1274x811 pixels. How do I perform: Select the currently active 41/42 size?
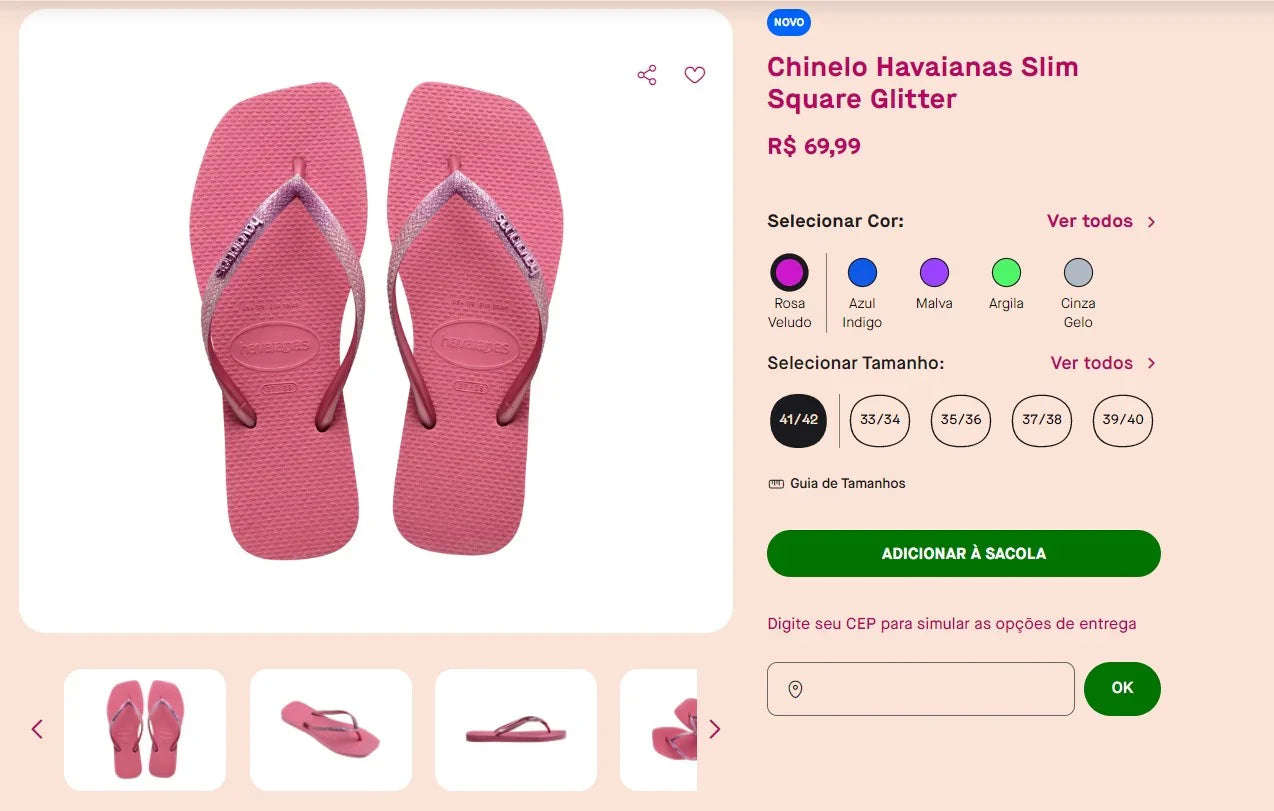797,420
